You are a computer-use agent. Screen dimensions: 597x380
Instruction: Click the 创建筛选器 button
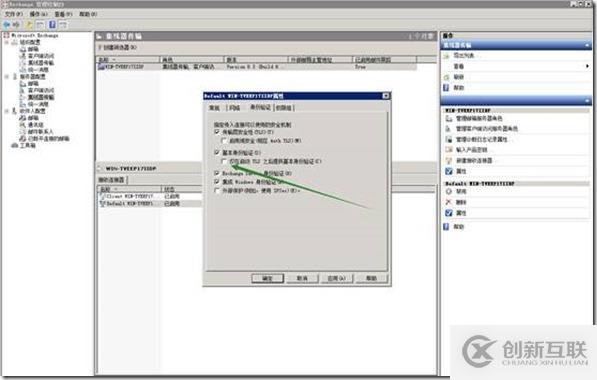(x=118, y=47)
